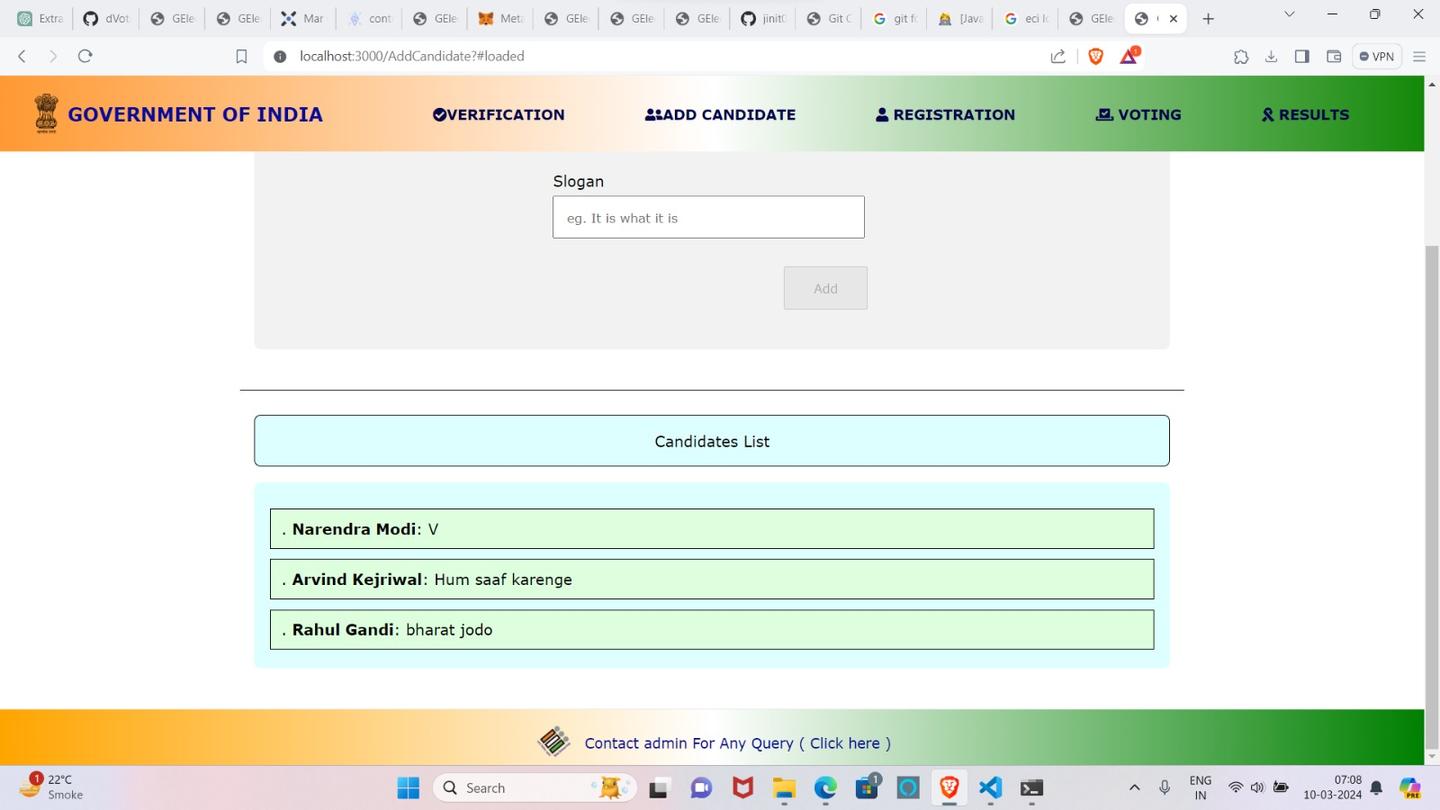1440x810 pixels.
Task: Click the browser forward arrow
Action: (53, 56)
